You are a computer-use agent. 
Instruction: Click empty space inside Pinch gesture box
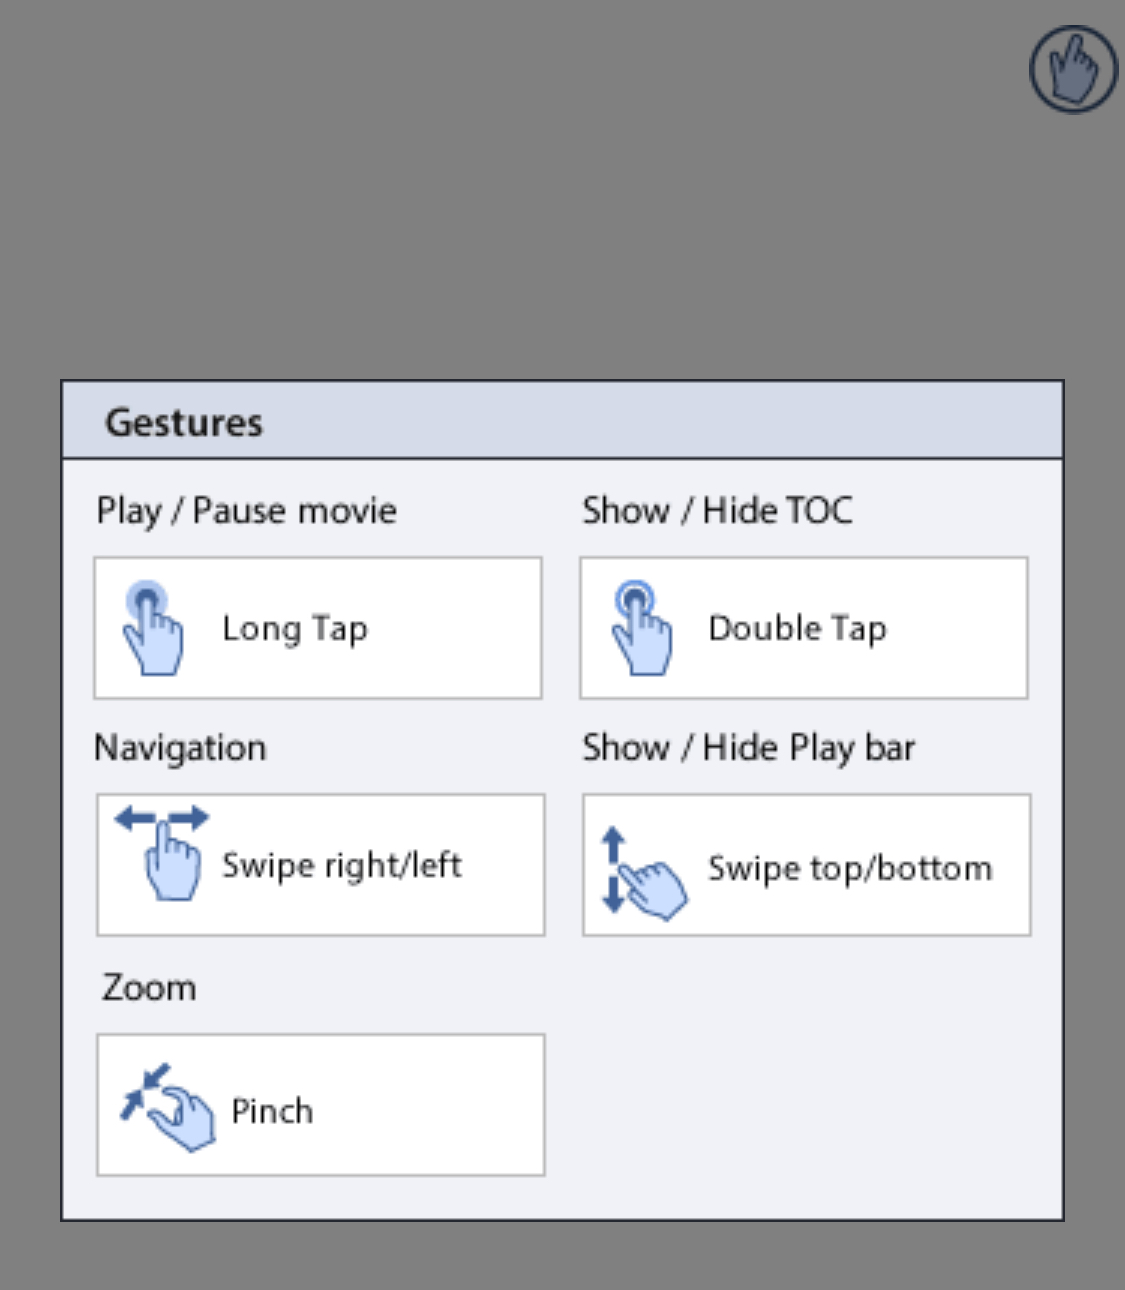[x=430, y=1105]
